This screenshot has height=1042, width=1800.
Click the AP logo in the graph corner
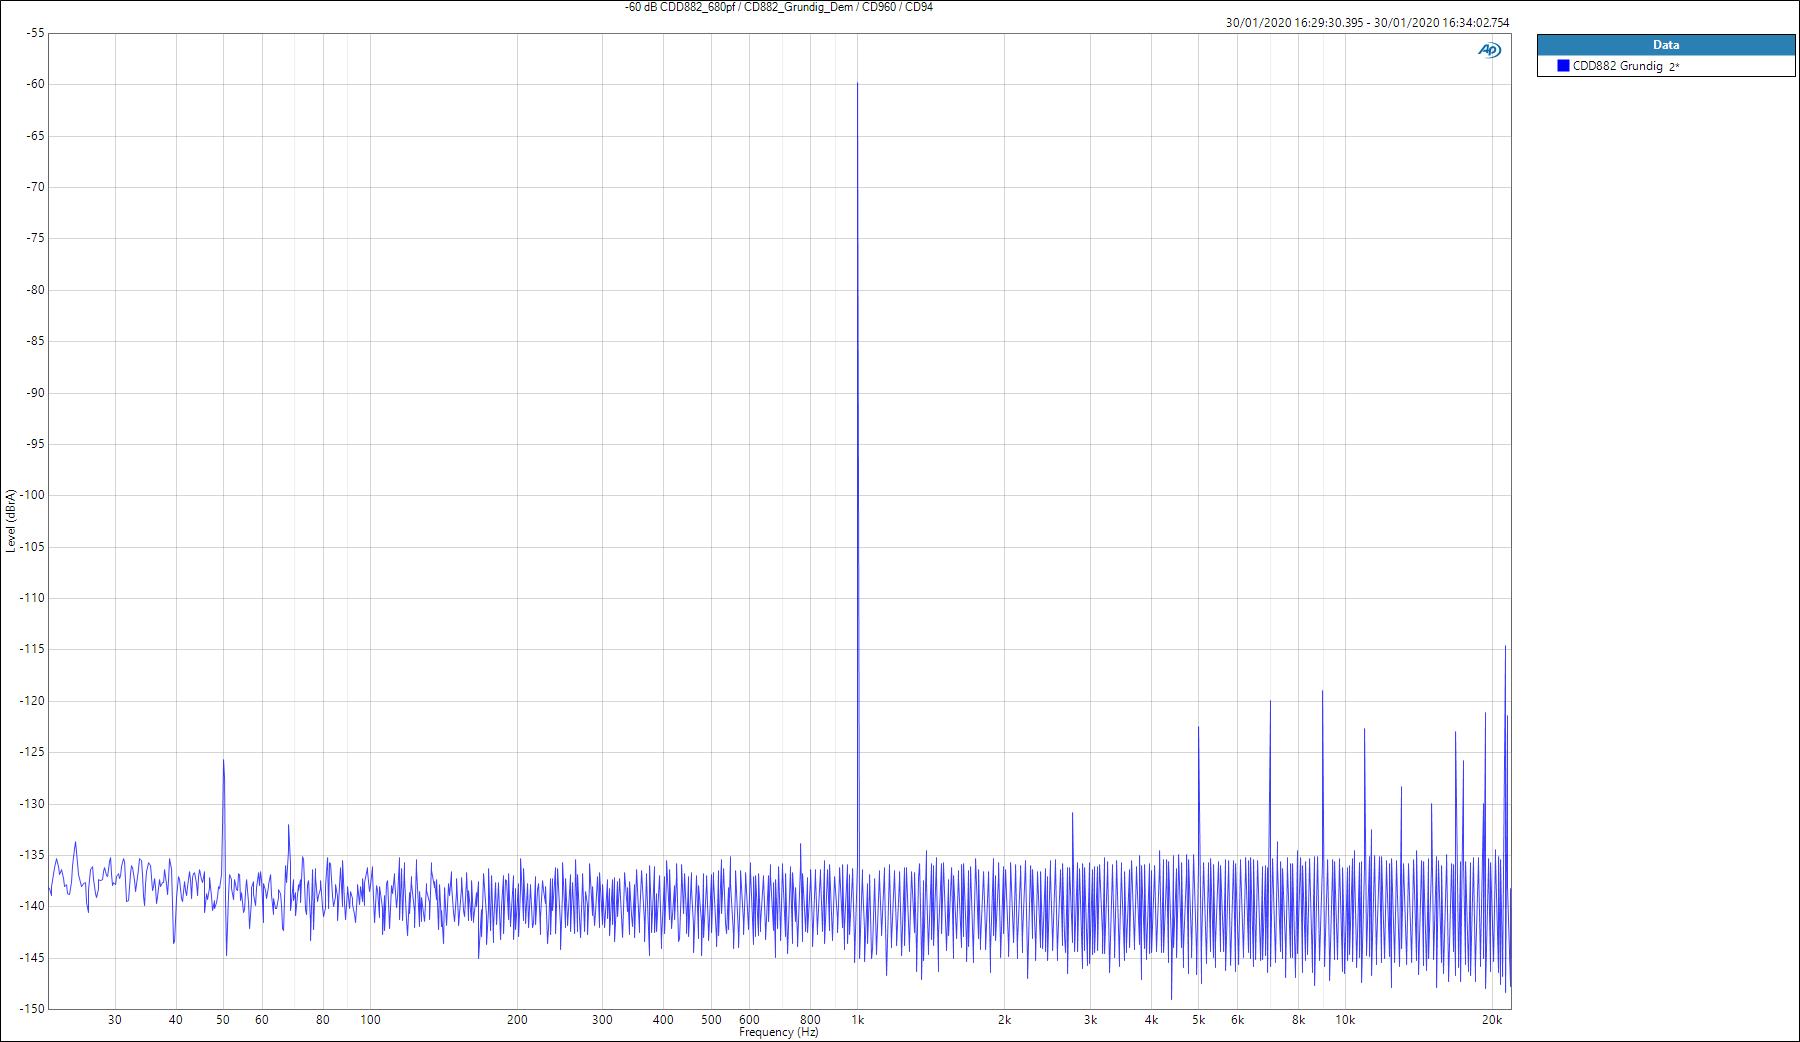coord(1489,50)
